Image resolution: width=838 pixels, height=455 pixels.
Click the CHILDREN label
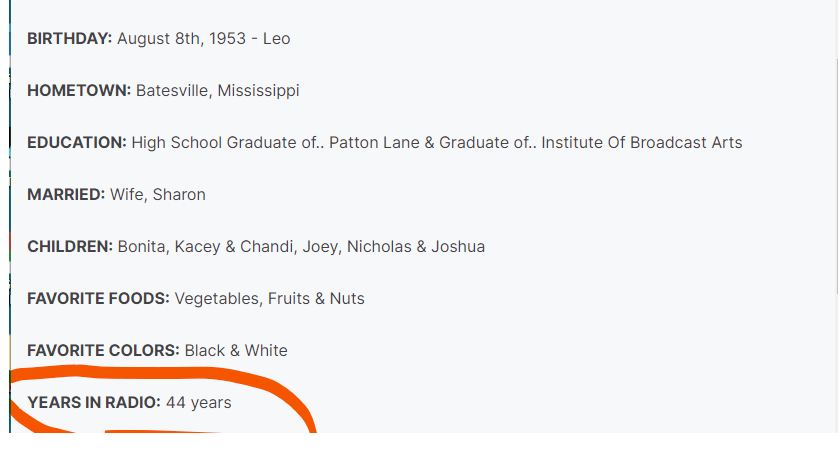[x=70, y=247]
